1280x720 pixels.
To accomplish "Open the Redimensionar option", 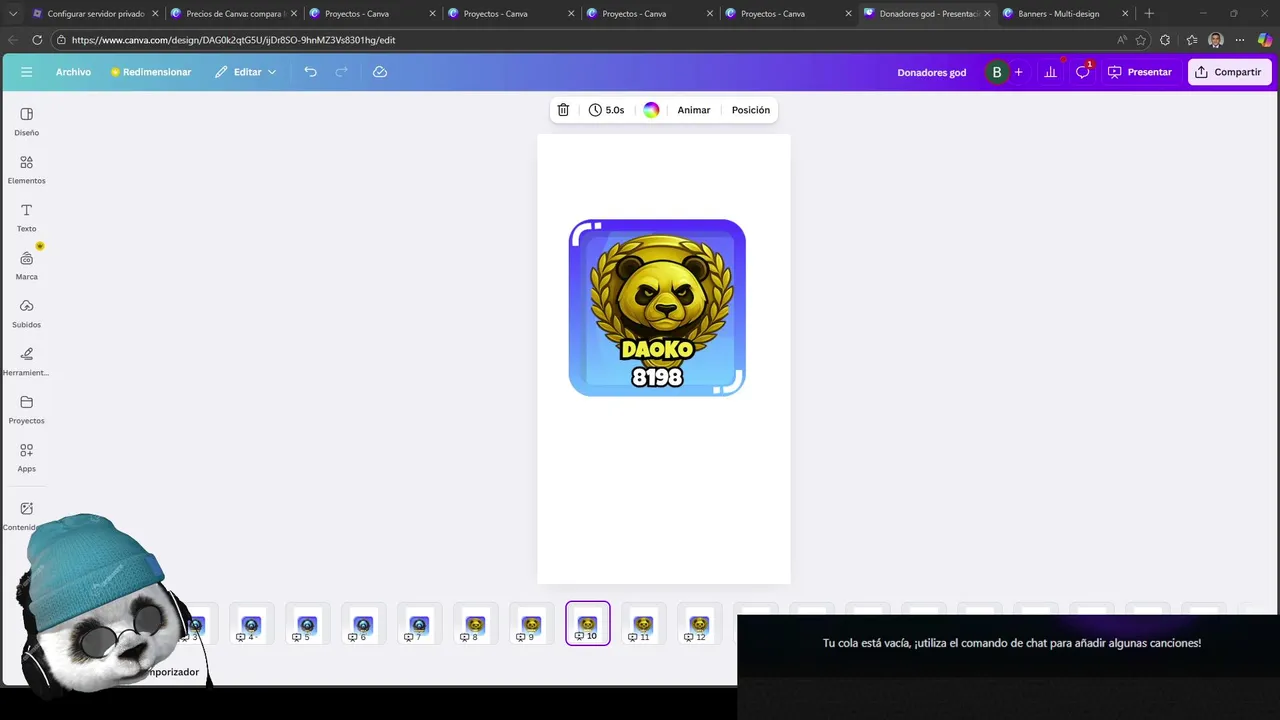I will click(151, 72).
